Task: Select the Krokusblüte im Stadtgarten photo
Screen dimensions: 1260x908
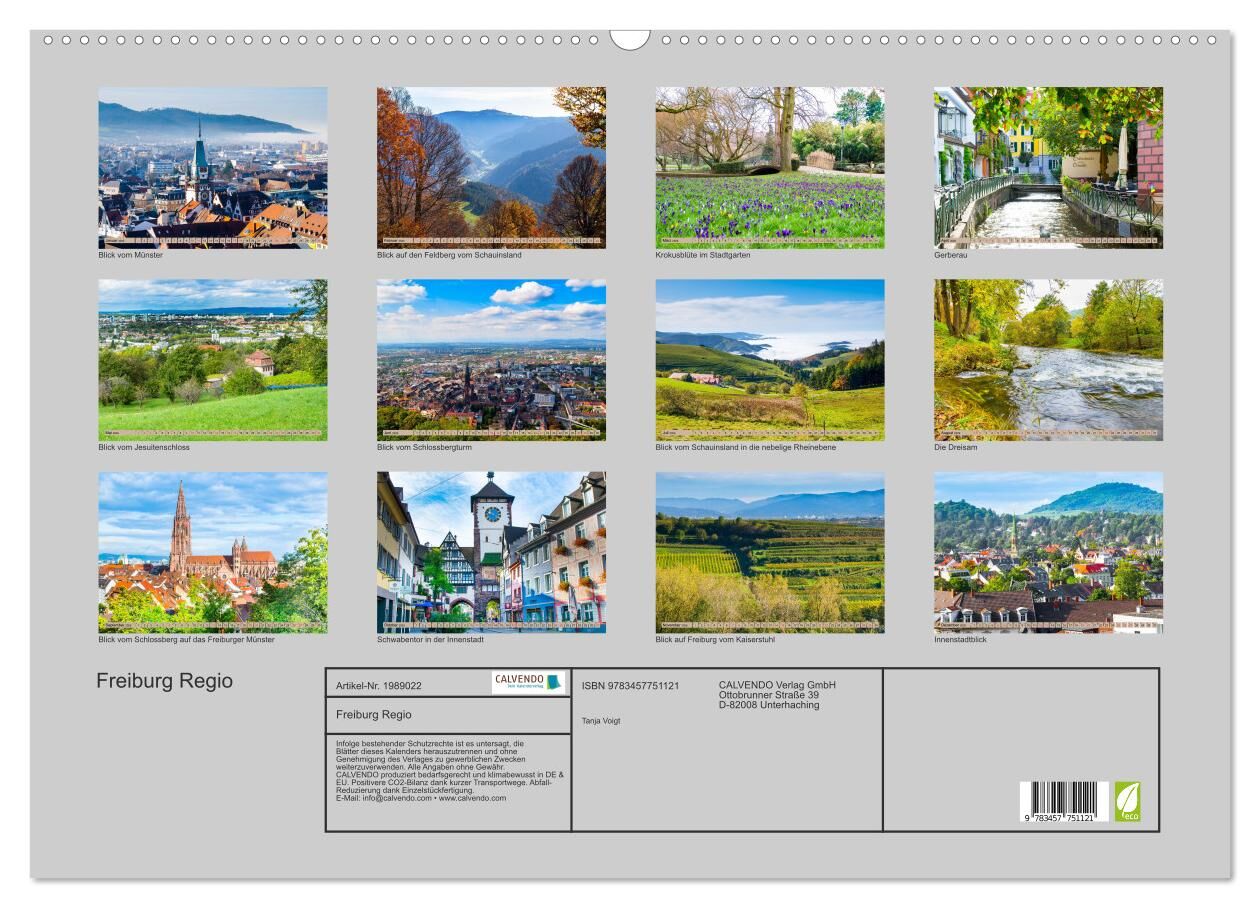Action: [770, 167]
